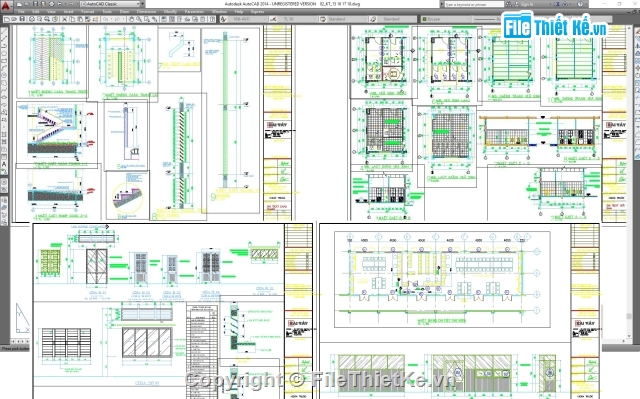Open the Draw menu
Screen dimensions: 640x399
coord(124,11)
